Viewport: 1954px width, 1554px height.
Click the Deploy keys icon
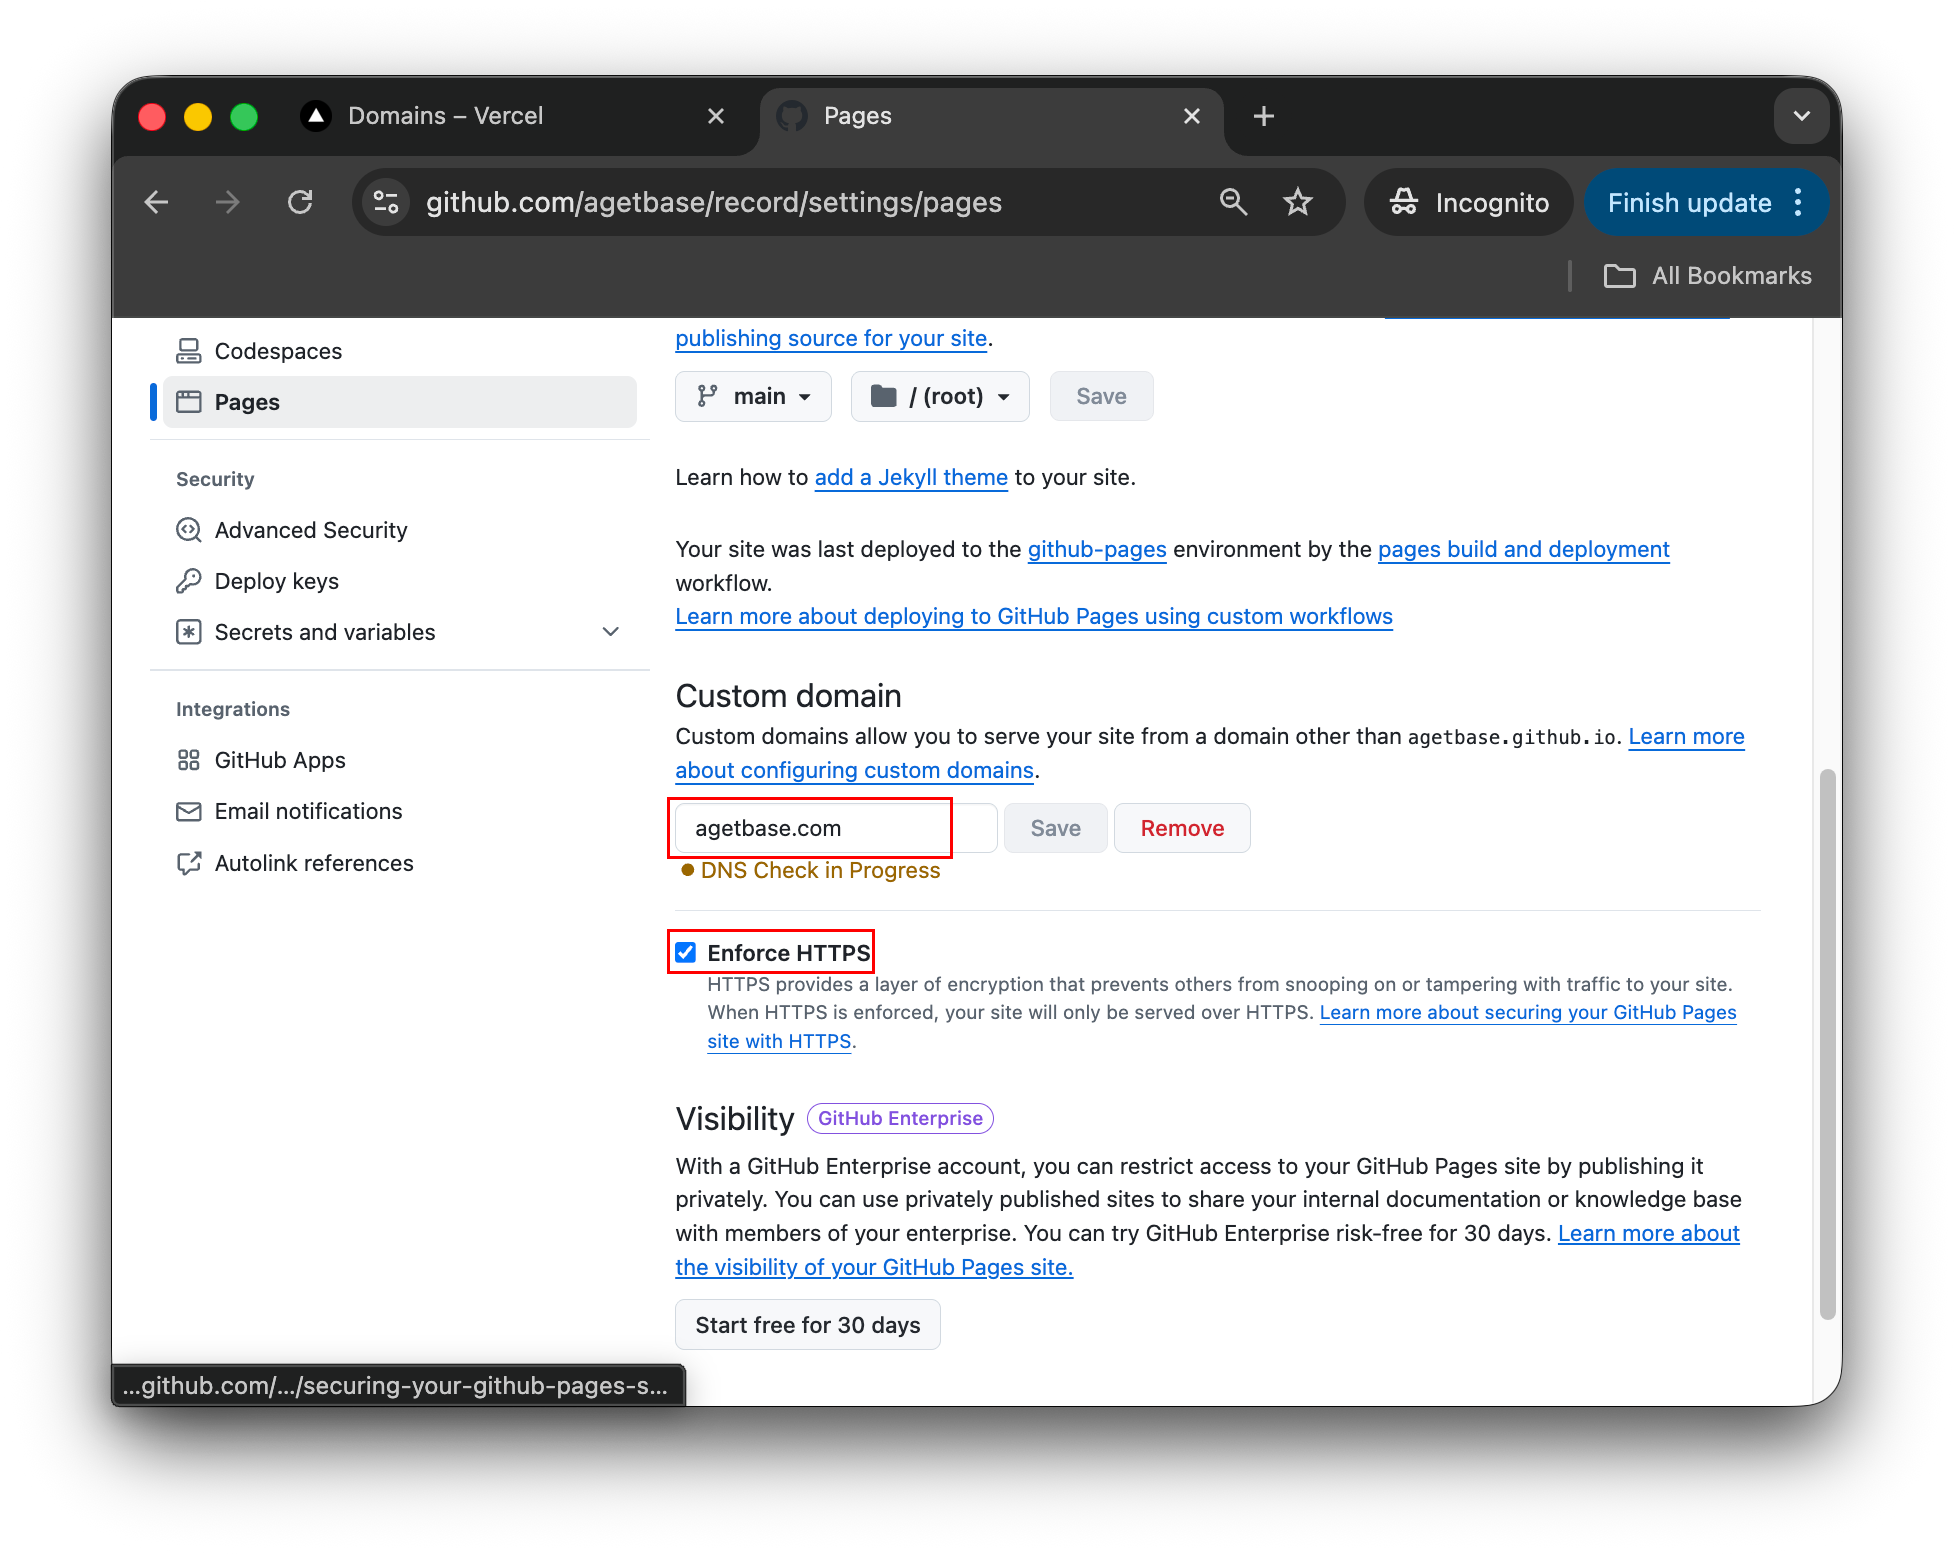pos(189,580)
